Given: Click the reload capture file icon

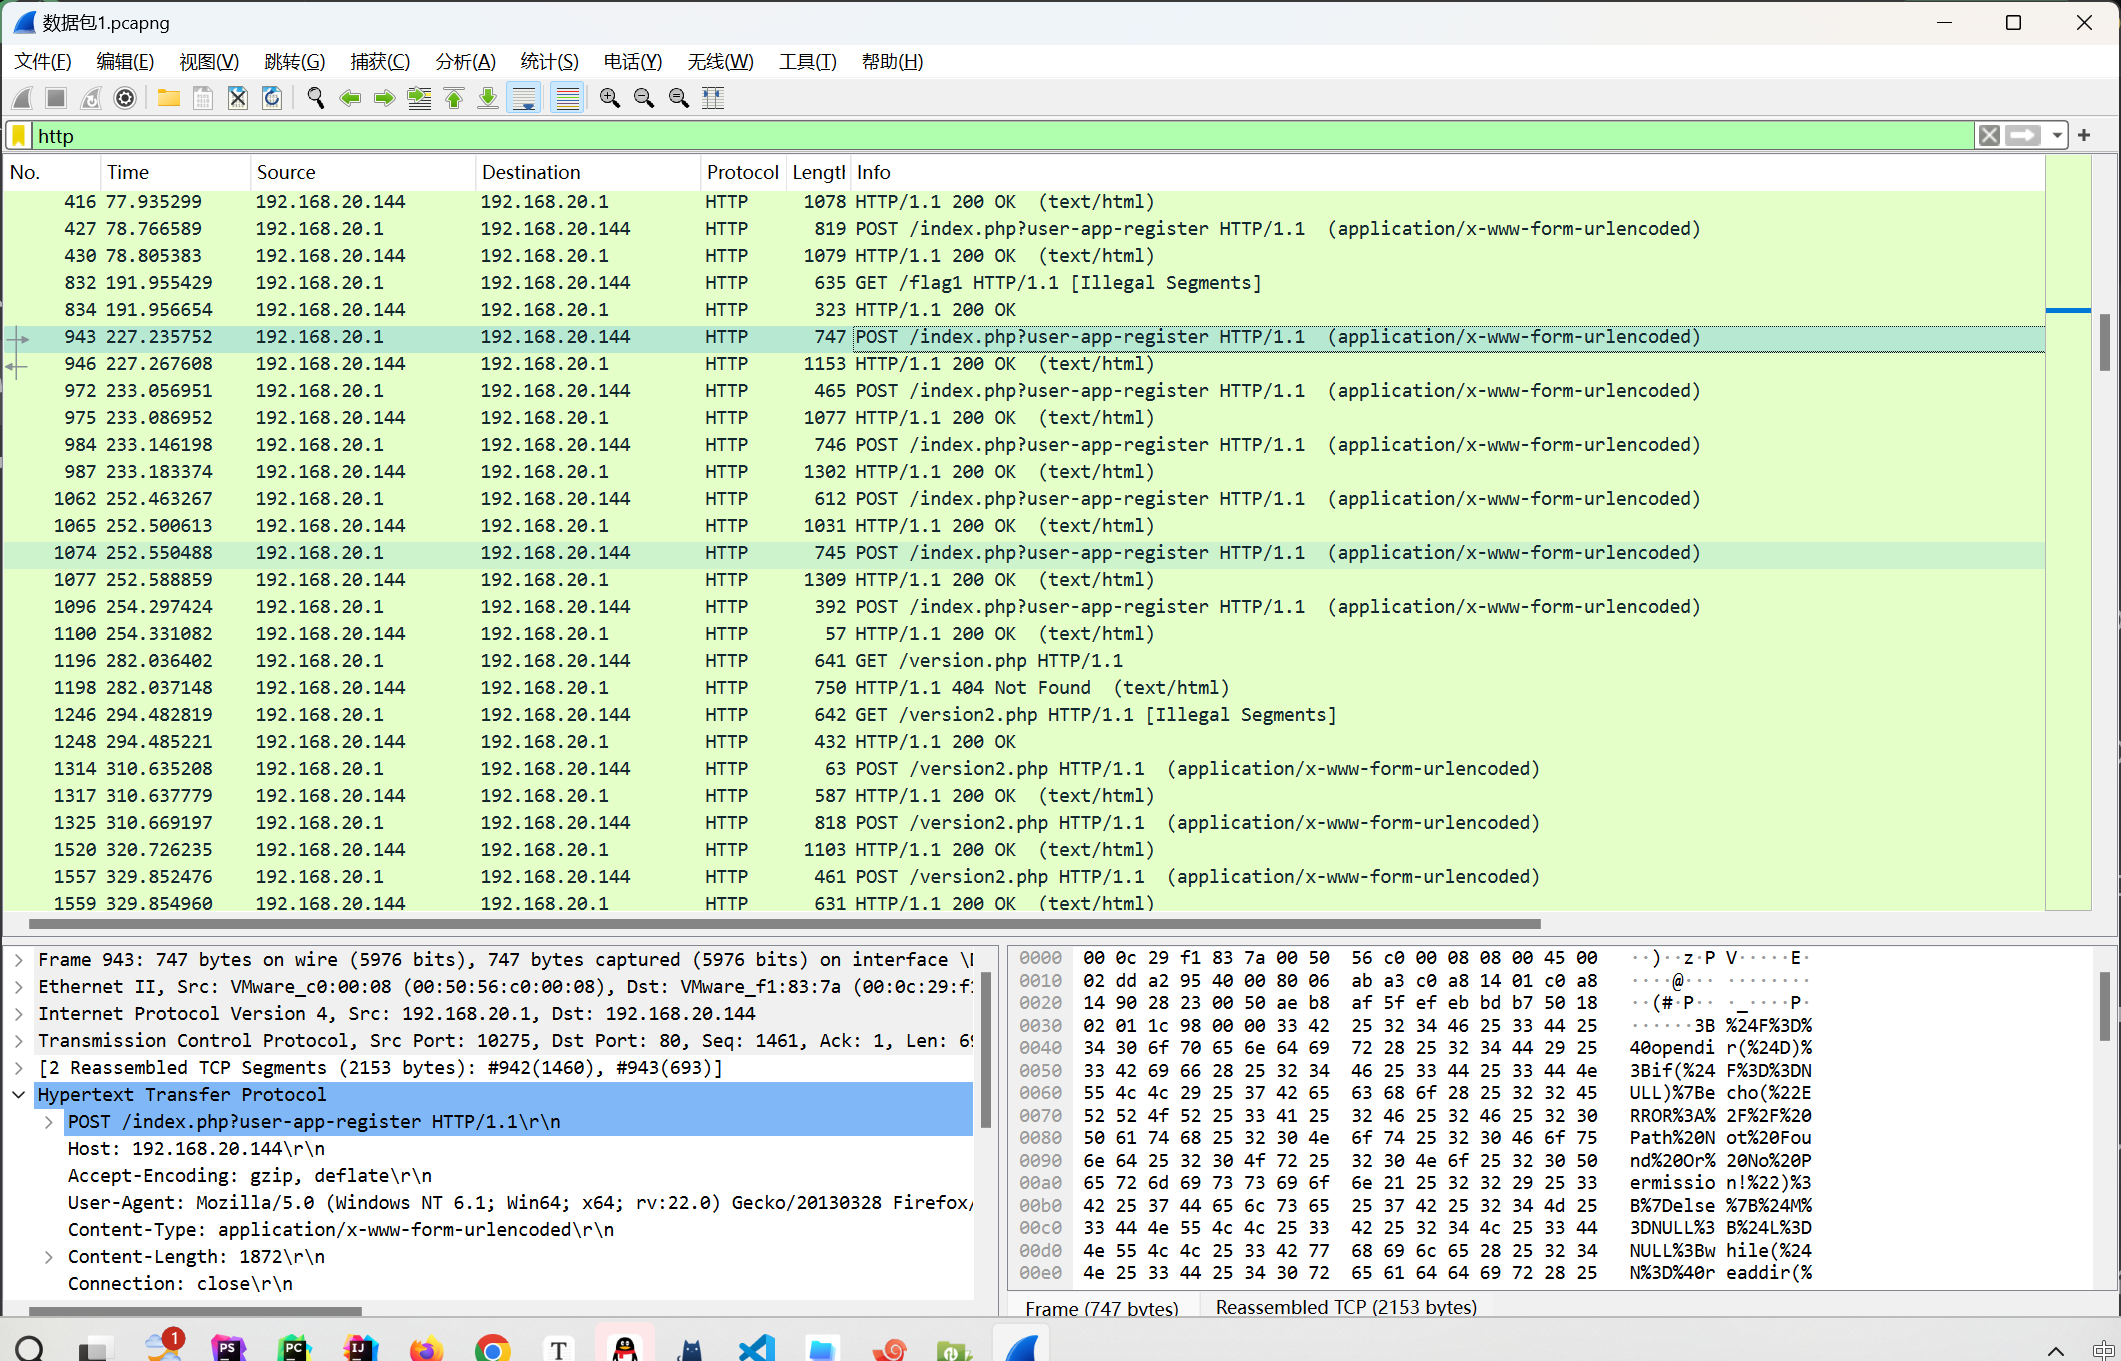Looking at the screenshot, I should point(271,98).
